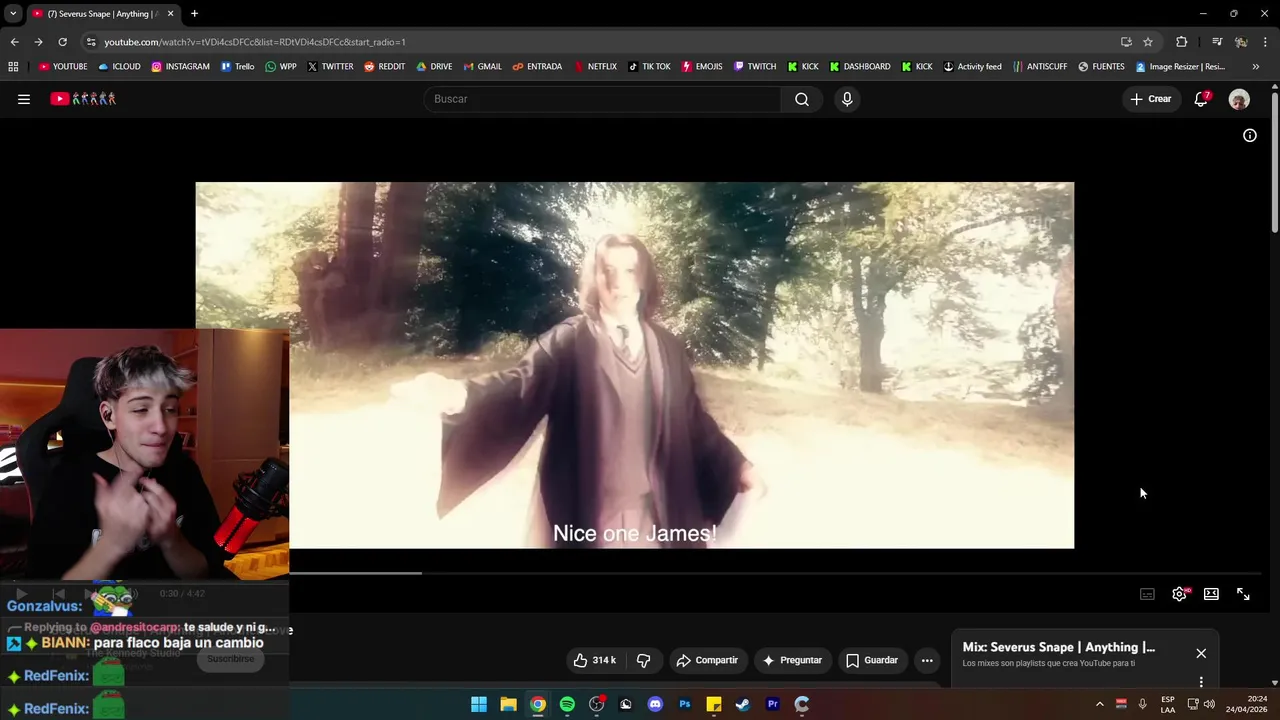Screen dimensions: 1280x720
Task: Close the Severus Snape tab
Action: [x=170, y=14]
